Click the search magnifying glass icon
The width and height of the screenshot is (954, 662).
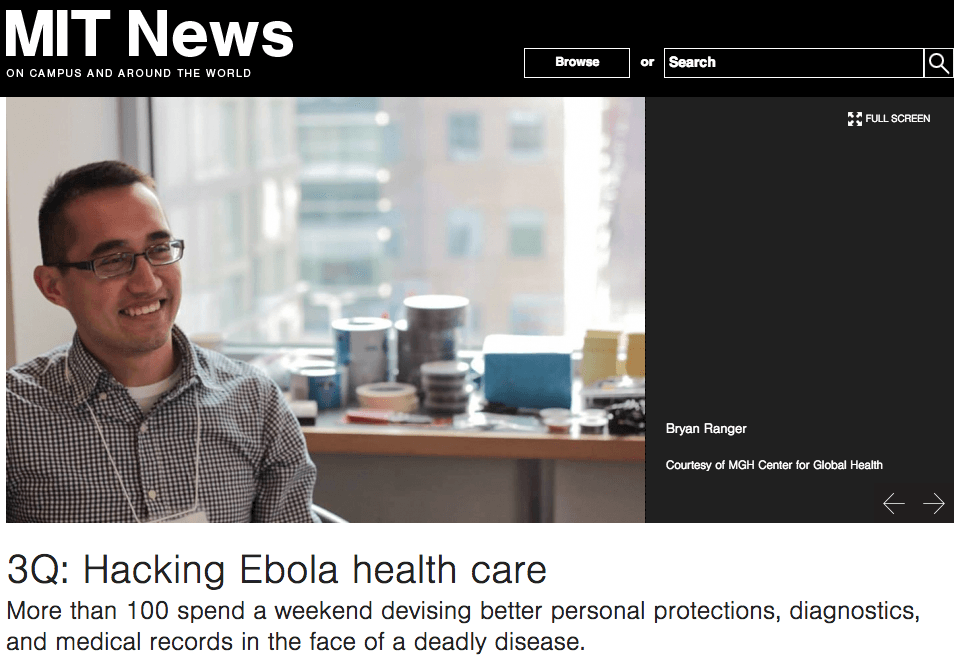click(x=938, y=63)
